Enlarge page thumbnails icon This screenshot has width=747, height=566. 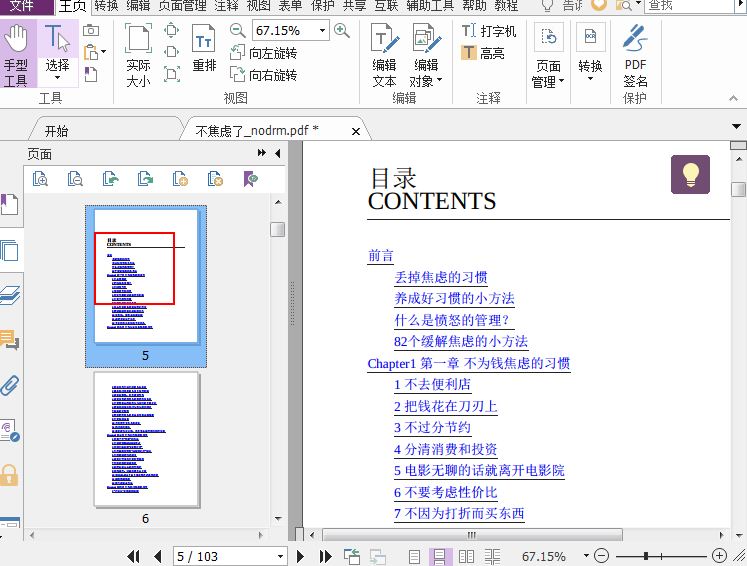click(40, 179)
